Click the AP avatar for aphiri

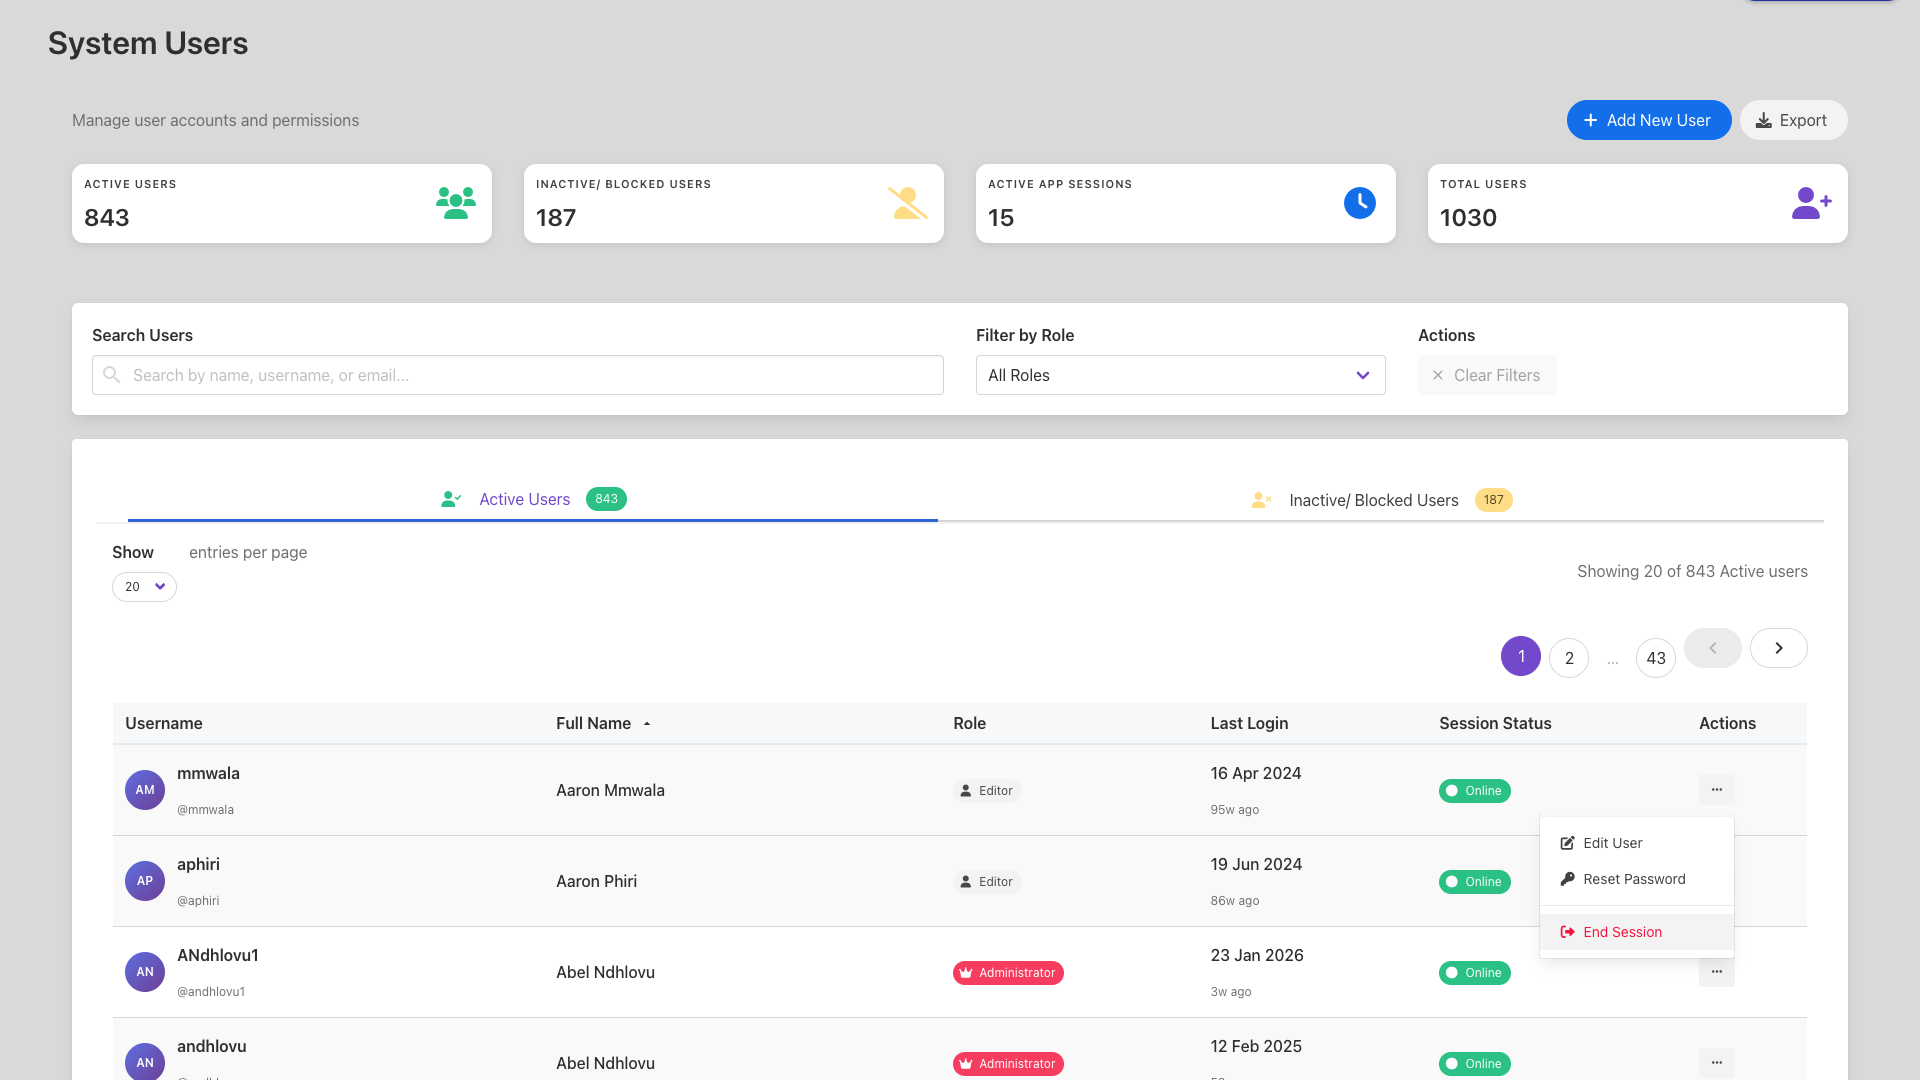[145, 881]
